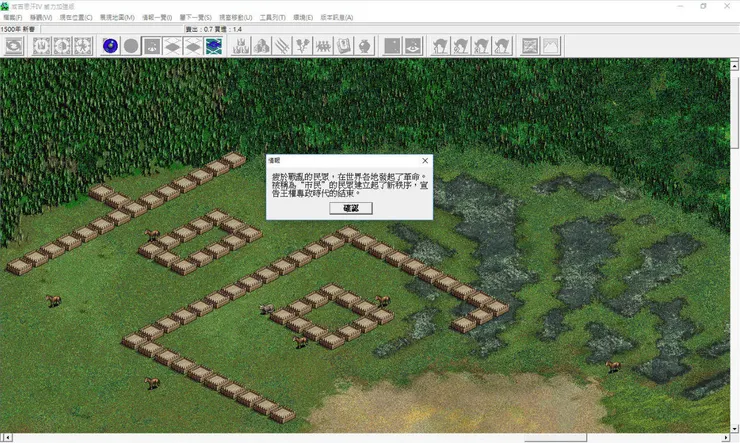Click the mountain outline terrain icon
The height and width of the screenshot is (443, 740).
(x=551, y=46)
